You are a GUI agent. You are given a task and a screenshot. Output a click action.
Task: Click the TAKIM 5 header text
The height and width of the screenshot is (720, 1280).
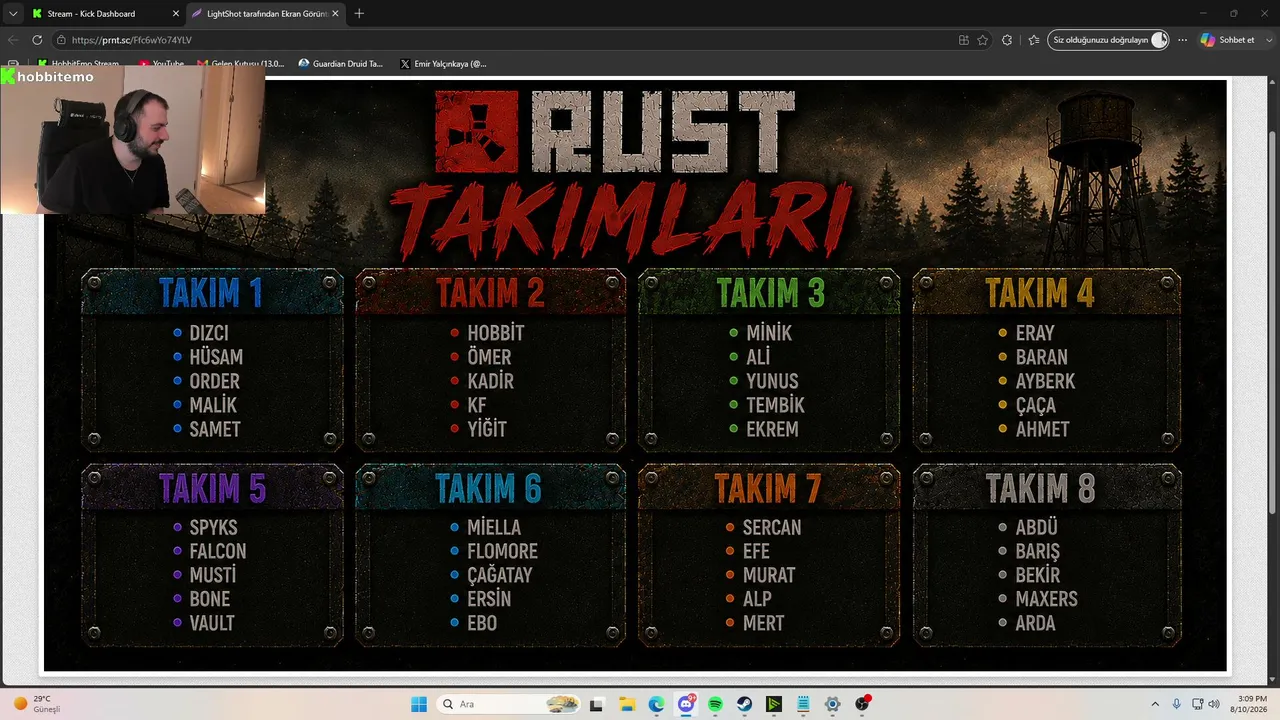pyautogui.click(x=212, y=488)
